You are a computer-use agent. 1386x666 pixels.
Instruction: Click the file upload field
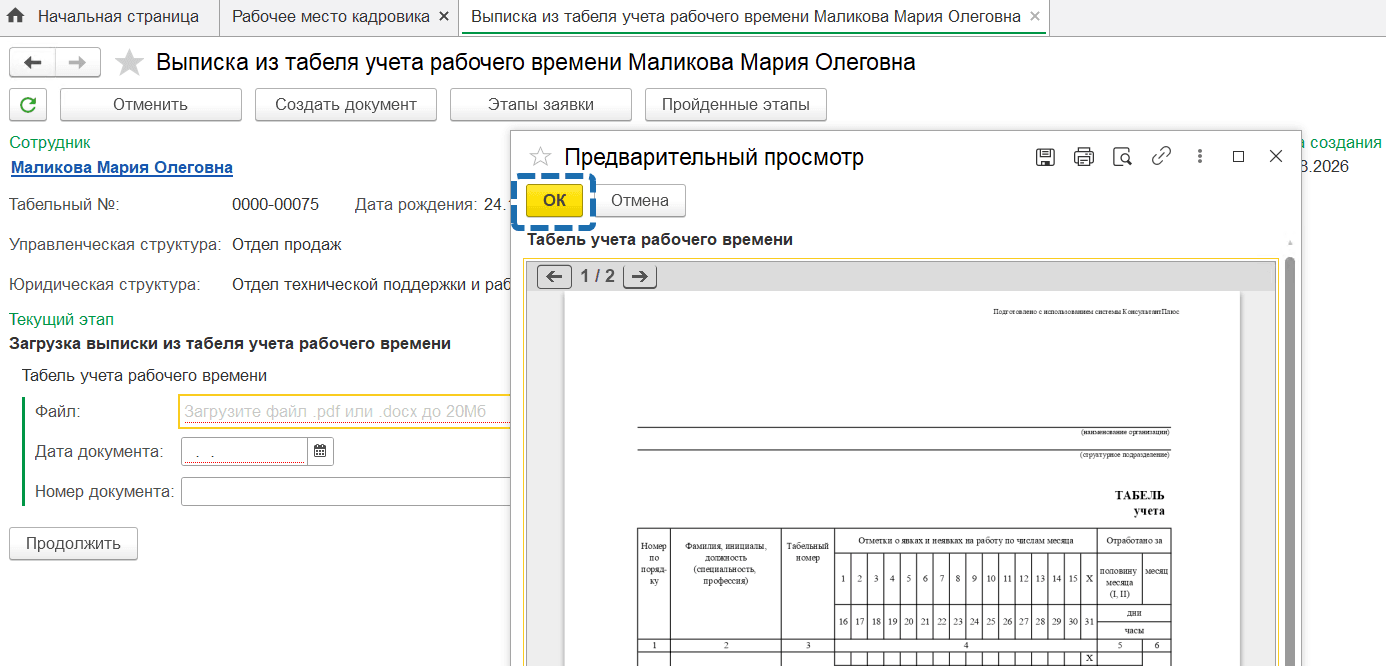[x=344, y=411]
